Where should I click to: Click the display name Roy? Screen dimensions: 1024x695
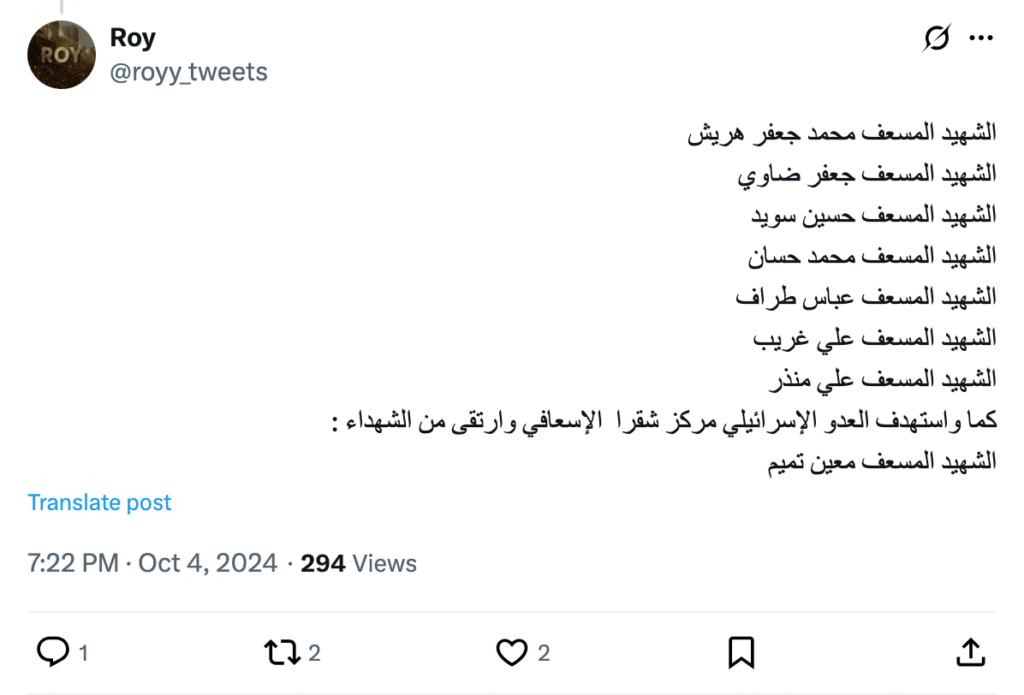[133, 38]
